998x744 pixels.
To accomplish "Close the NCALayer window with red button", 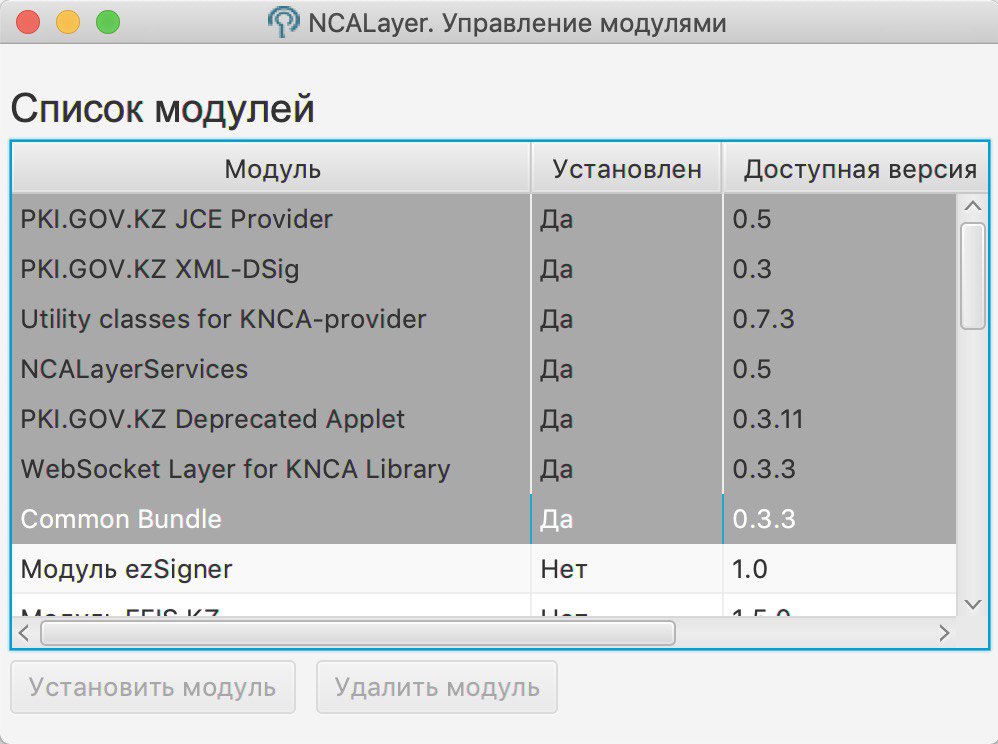I will (27, 22).
